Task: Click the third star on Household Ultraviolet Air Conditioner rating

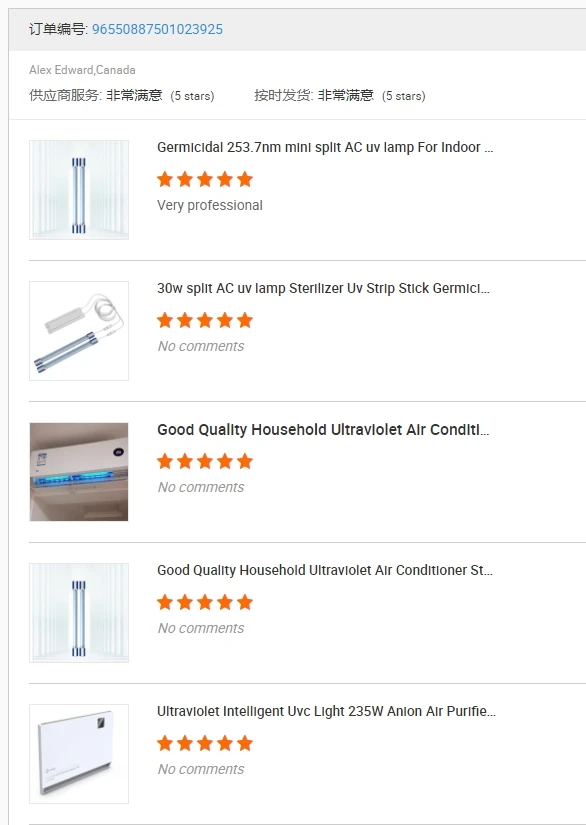Action: tap(204, 461)
